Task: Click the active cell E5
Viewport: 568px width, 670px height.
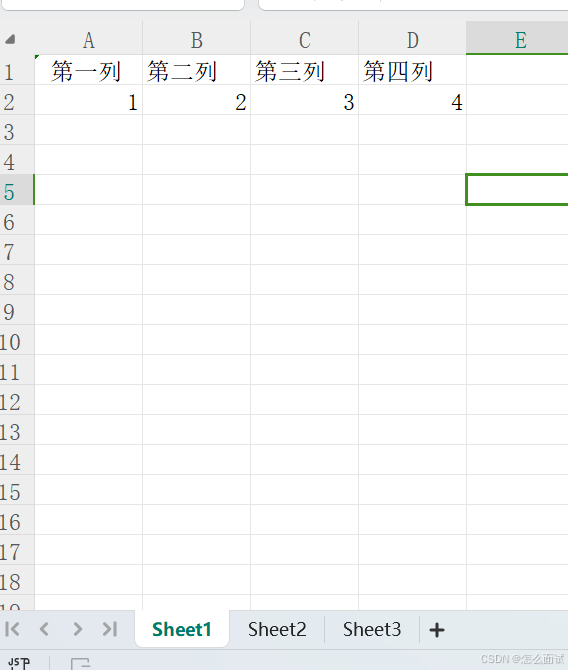Action: 517,190
